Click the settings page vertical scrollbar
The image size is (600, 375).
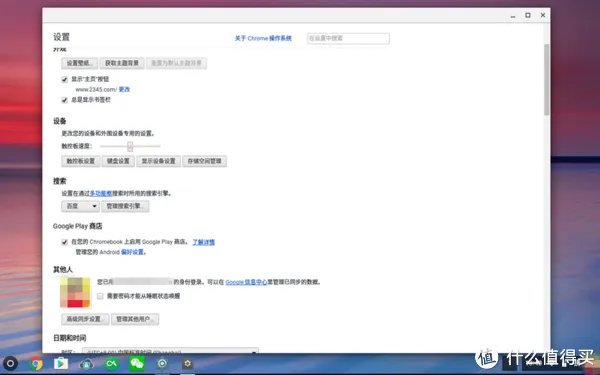click(547, 80)
